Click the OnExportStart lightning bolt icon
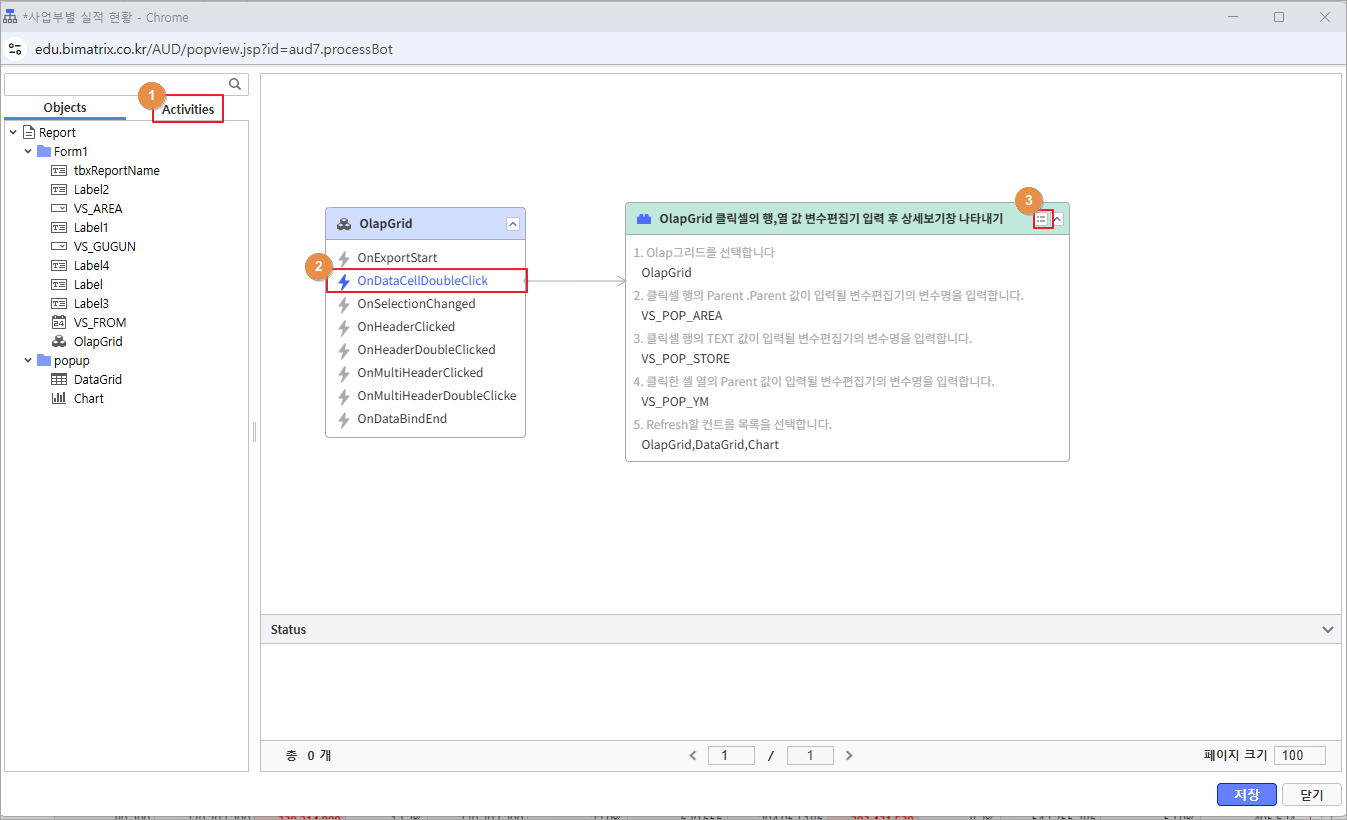 point(343,258)
